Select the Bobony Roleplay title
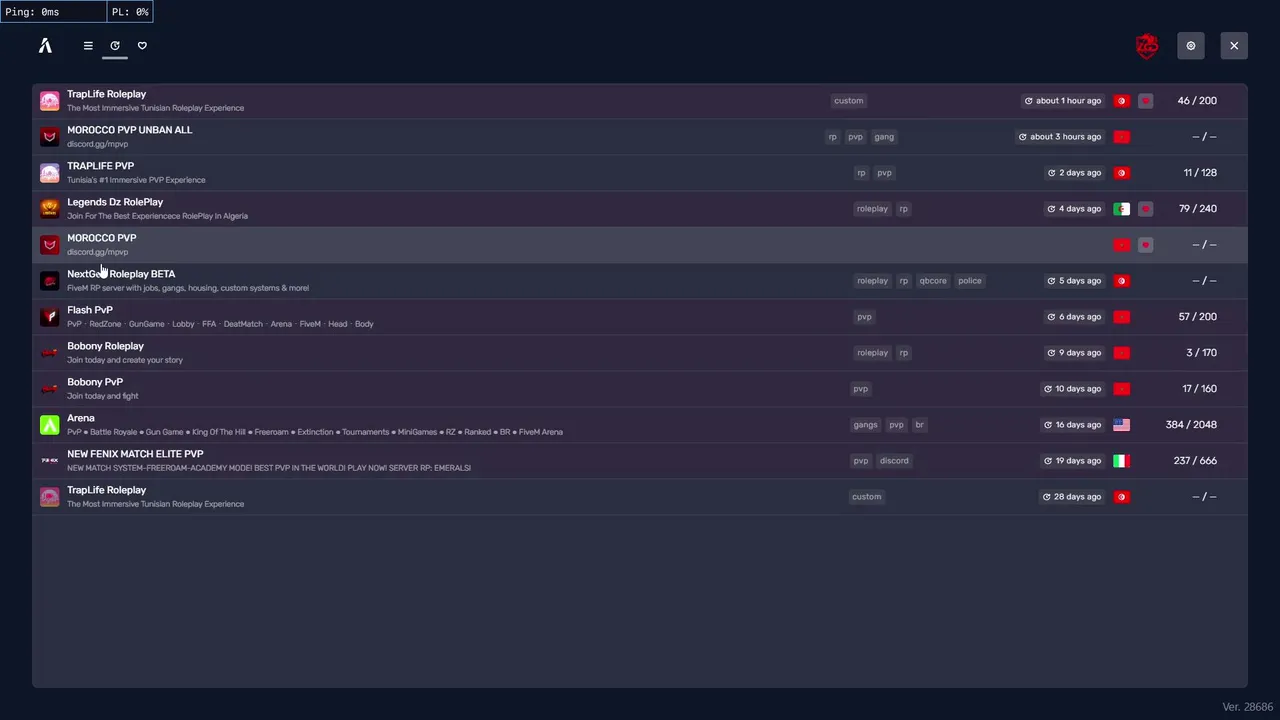This screenshot has height=720, width=1280. 106,346
